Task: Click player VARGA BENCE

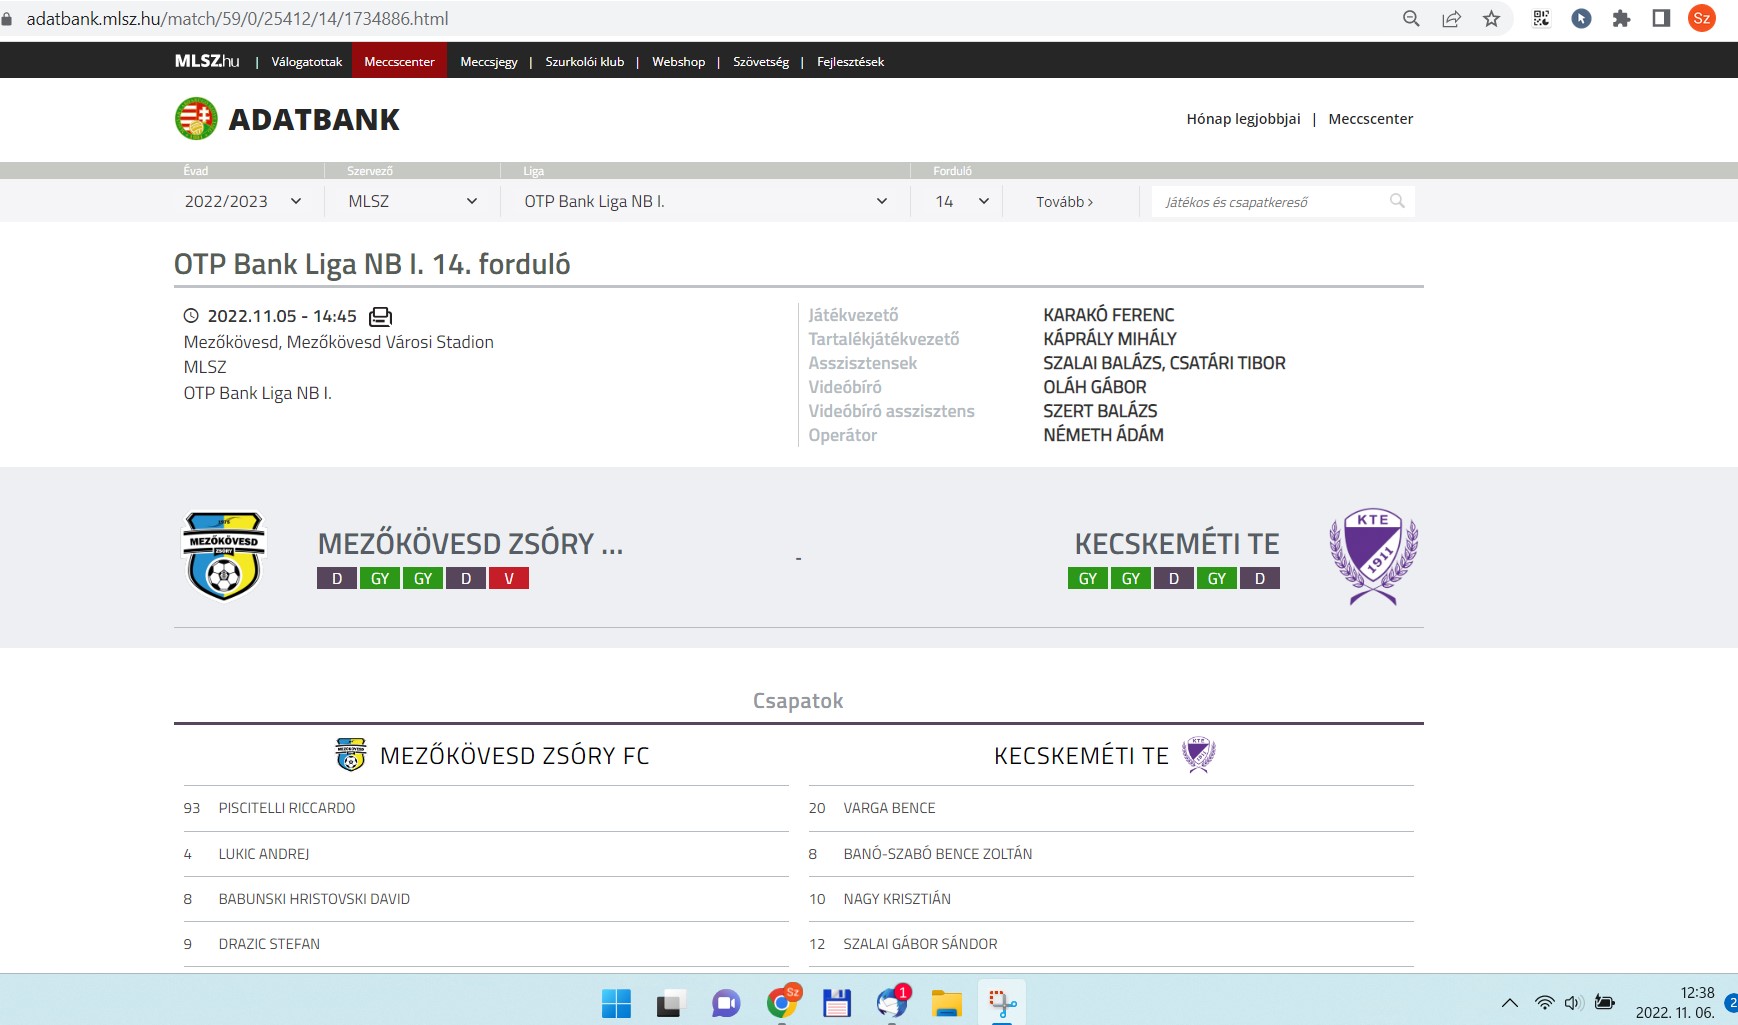Action: [889, 808]
